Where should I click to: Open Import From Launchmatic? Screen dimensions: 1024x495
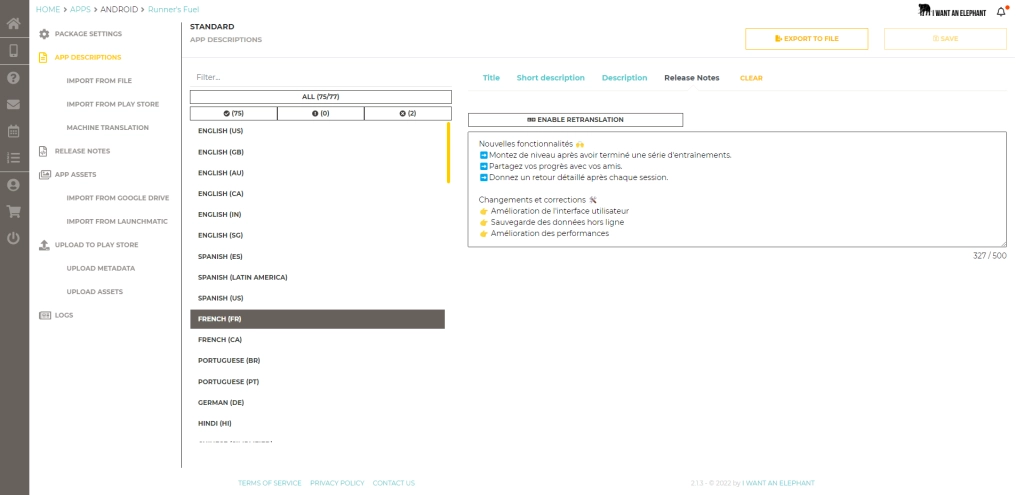pyautogui.click(x=117, y=222)
